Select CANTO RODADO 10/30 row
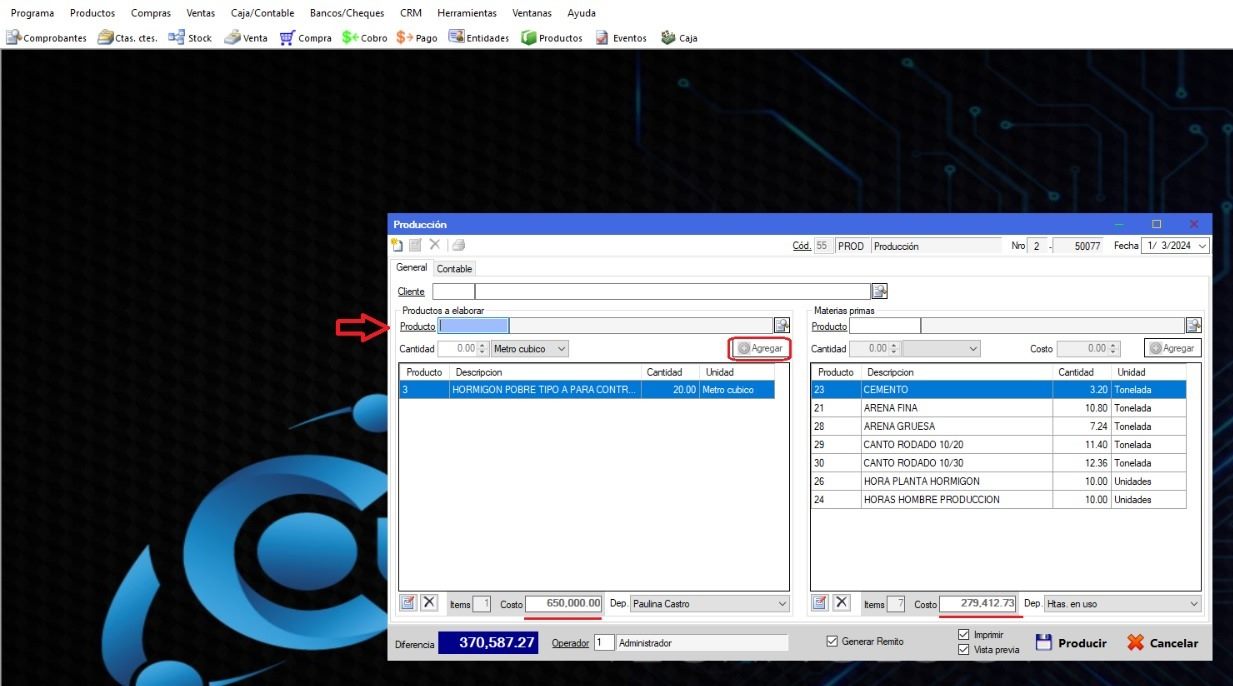The height and width of the screenshot is (686, 1233). click(999, 463)
